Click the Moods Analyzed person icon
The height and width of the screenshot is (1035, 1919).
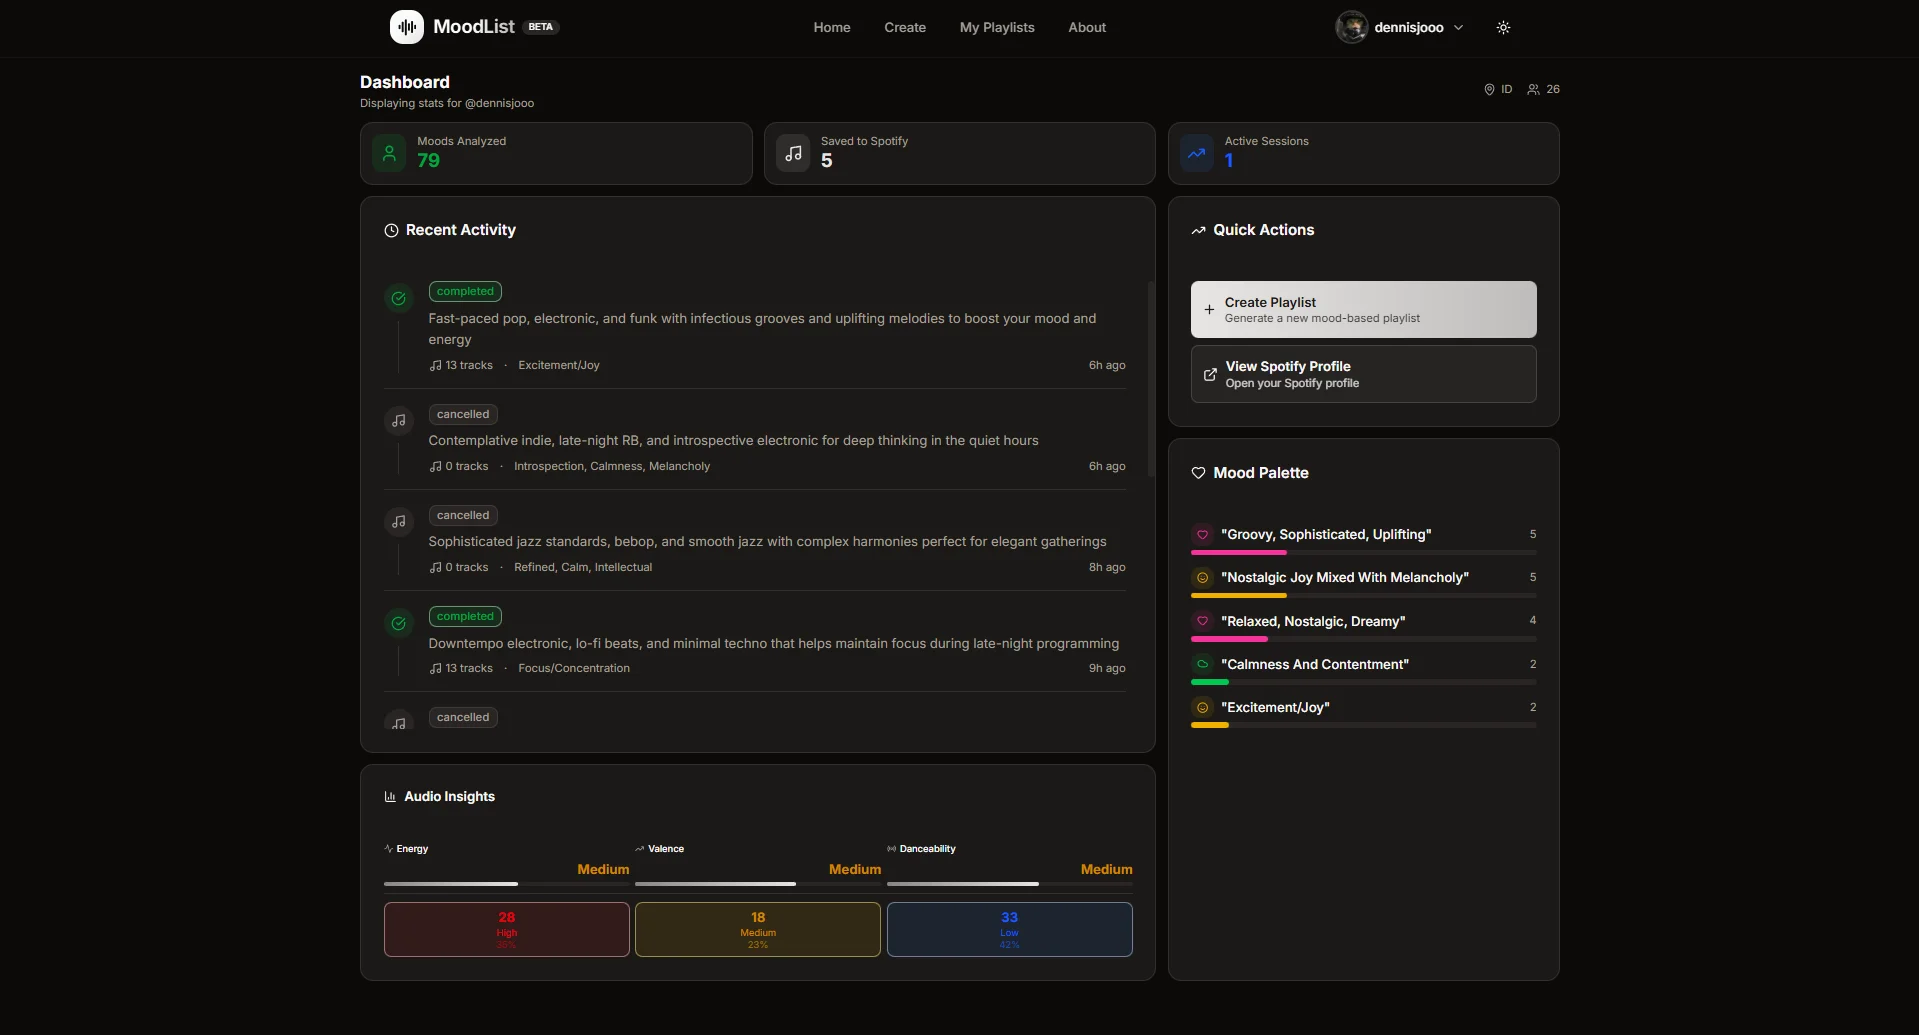(x=389, y=153)
